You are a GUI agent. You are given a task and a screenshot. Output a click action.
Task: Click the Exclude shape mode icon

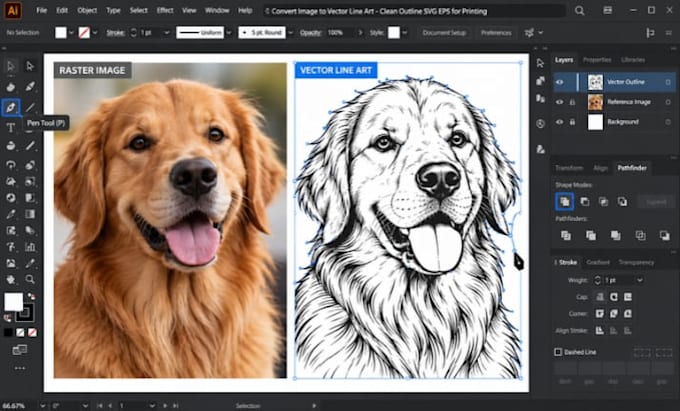[622, 202]
